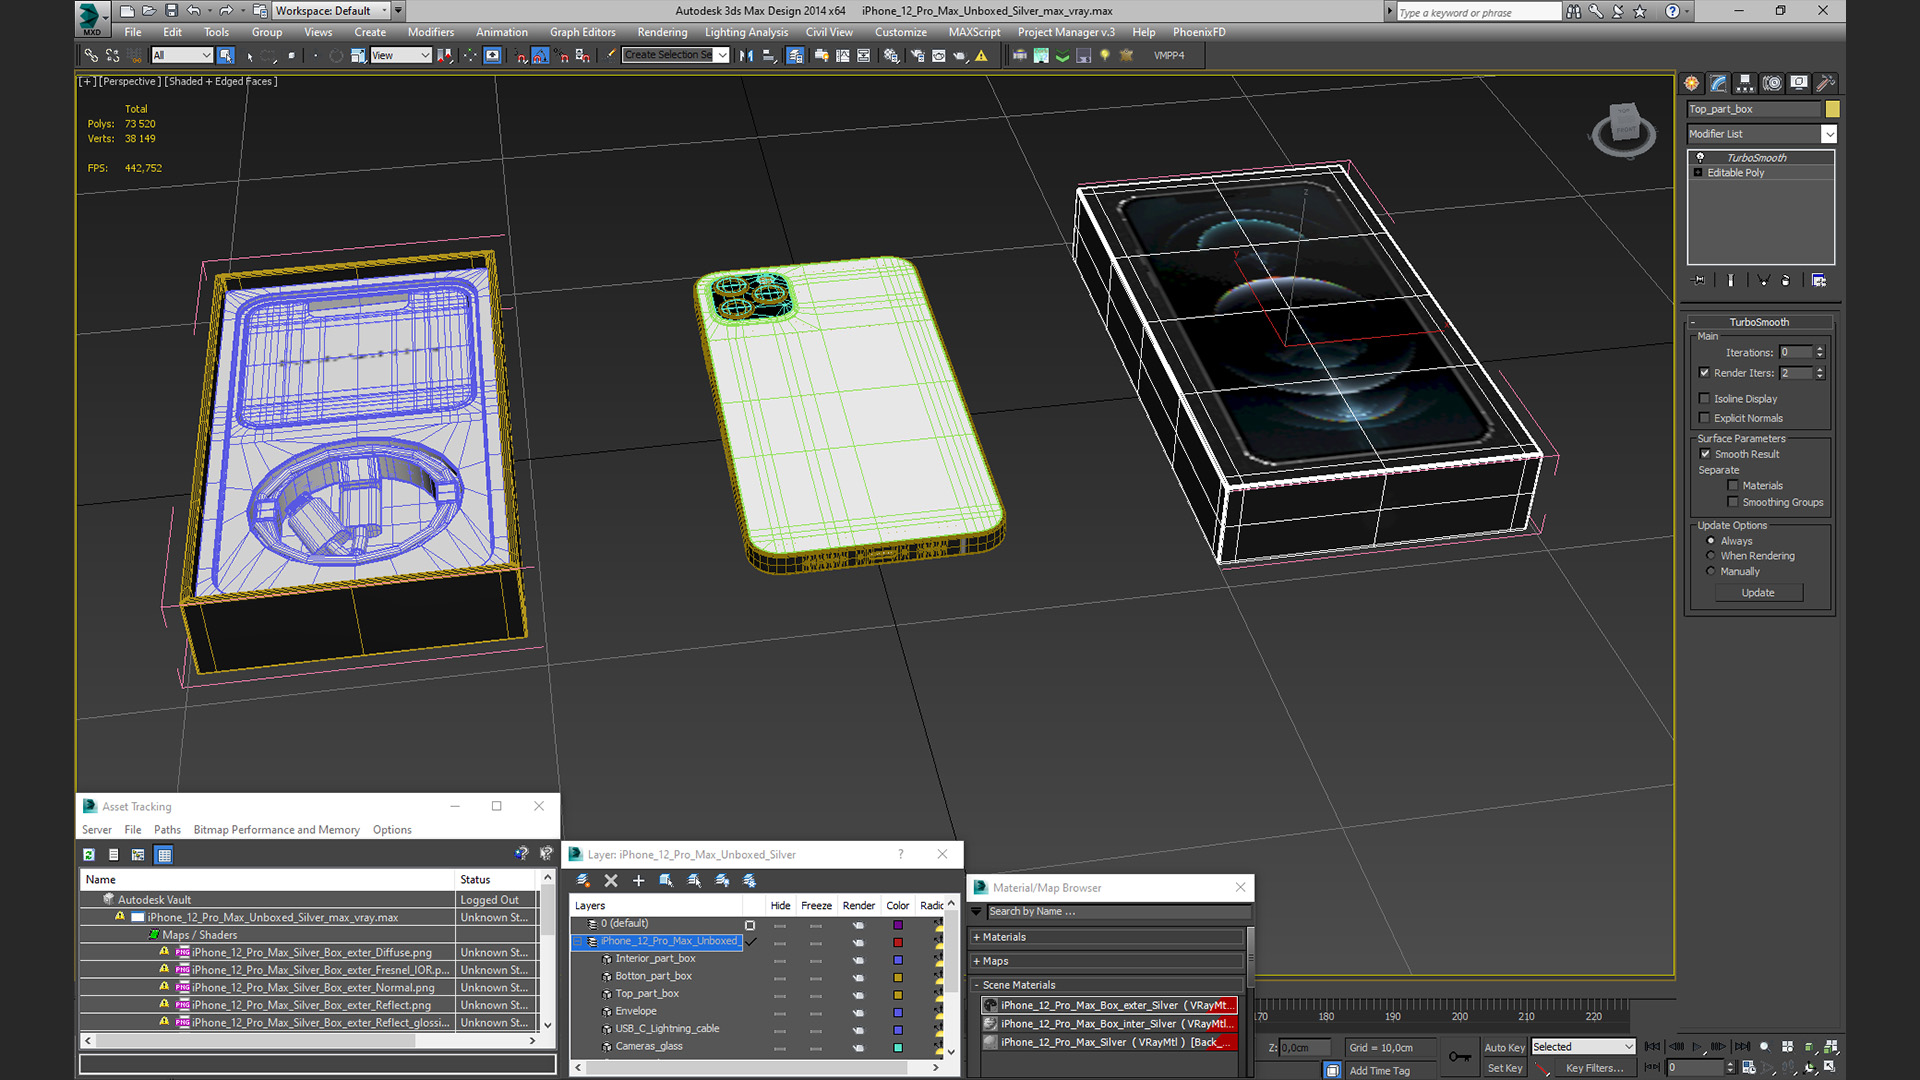The height and width of the screenshot is (1080, 1920).
Task: Enable the Isoline Display checkbox
Action: [x=1704, y=398]
